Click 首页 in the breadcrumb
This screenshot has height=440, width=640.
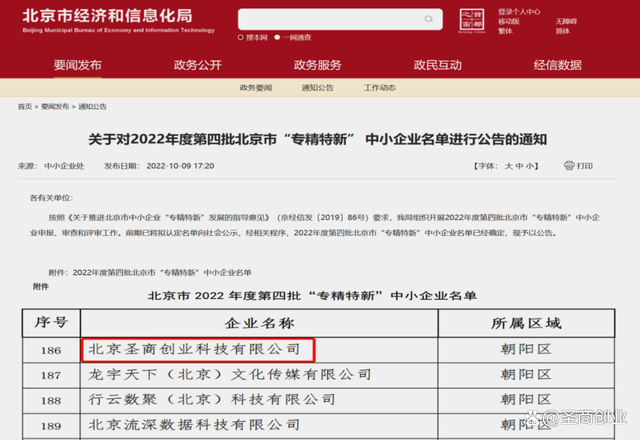pos(24,107)
